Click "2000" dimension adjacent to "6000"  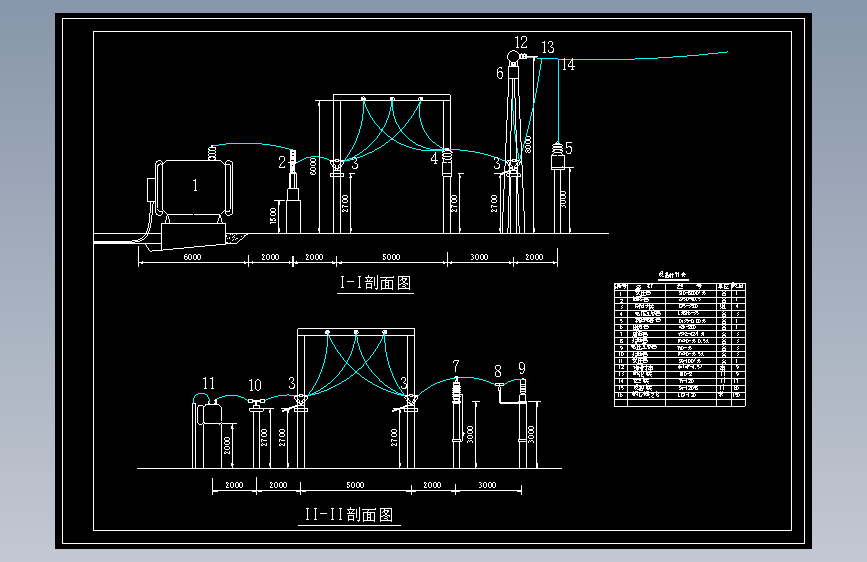coord(270,257)
